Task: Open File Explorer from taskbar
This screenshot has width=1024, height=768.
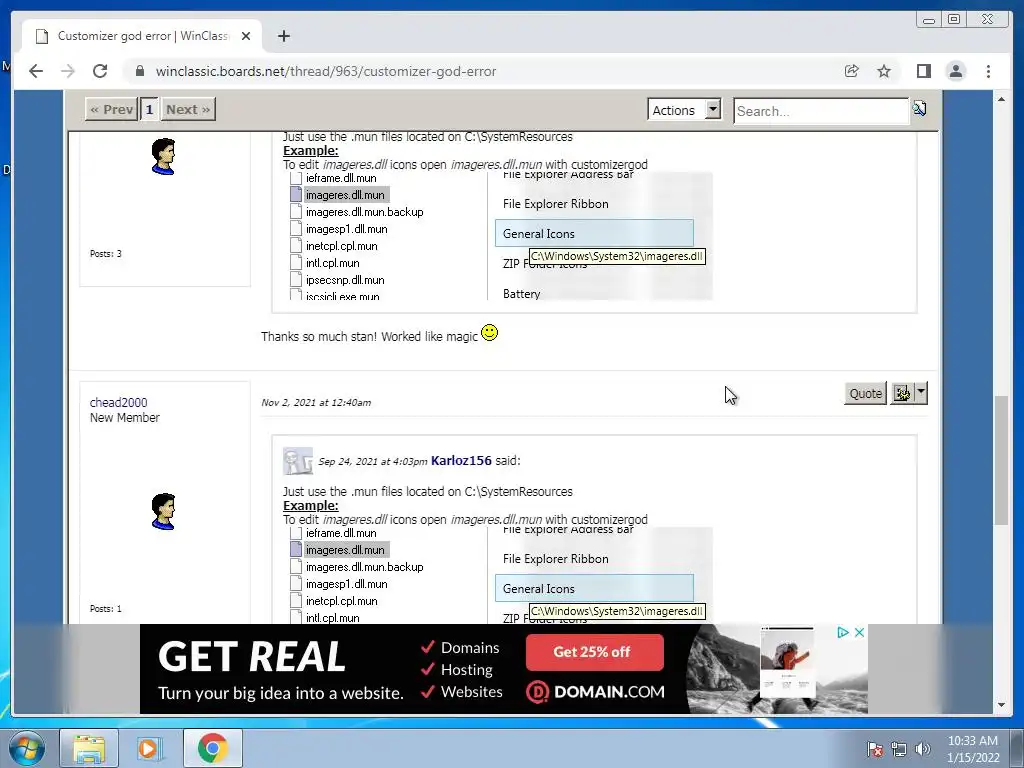Action: [89, 748]
